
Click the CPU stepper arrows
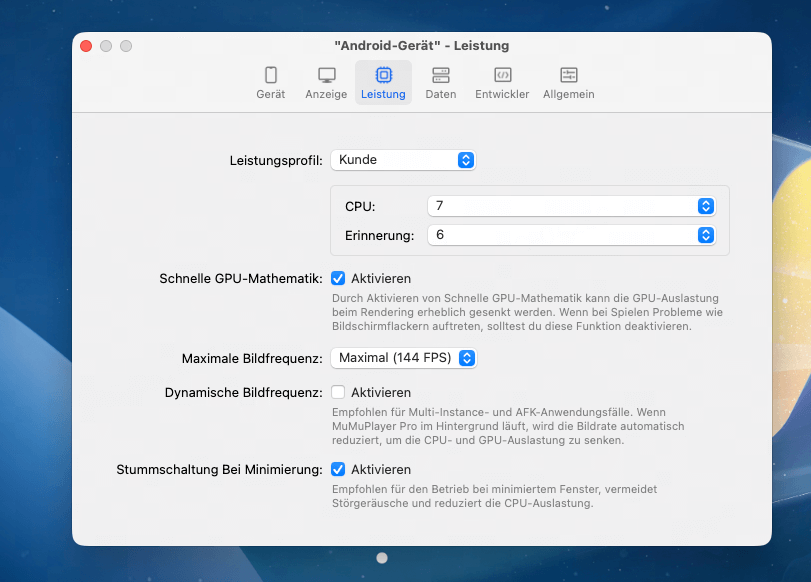coord(705,206)
